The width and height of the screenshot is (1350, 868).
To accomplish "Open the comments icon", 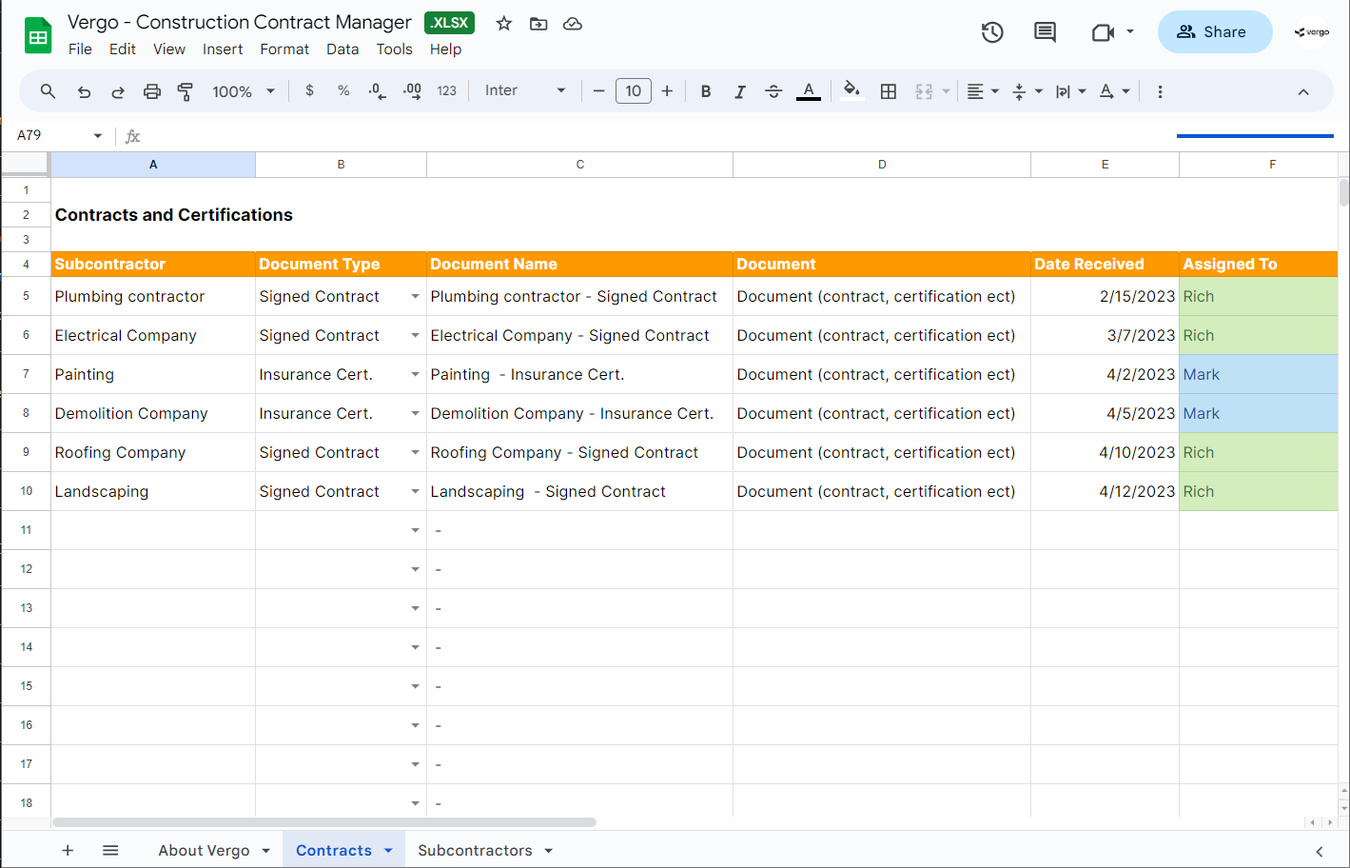I will click(1044, 32).
